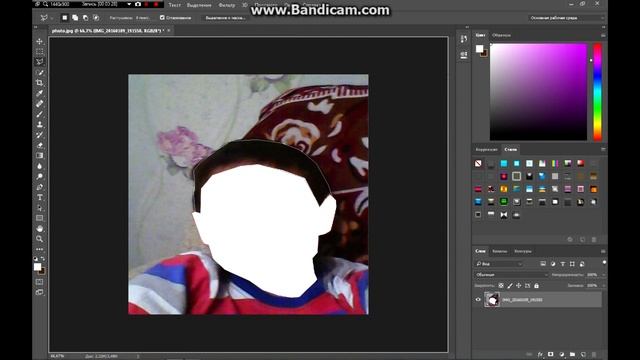Toggle the pixel layers filter
The width and height of the screenshot is (640, 360).
pyautogui.click(x=543, y=264)
